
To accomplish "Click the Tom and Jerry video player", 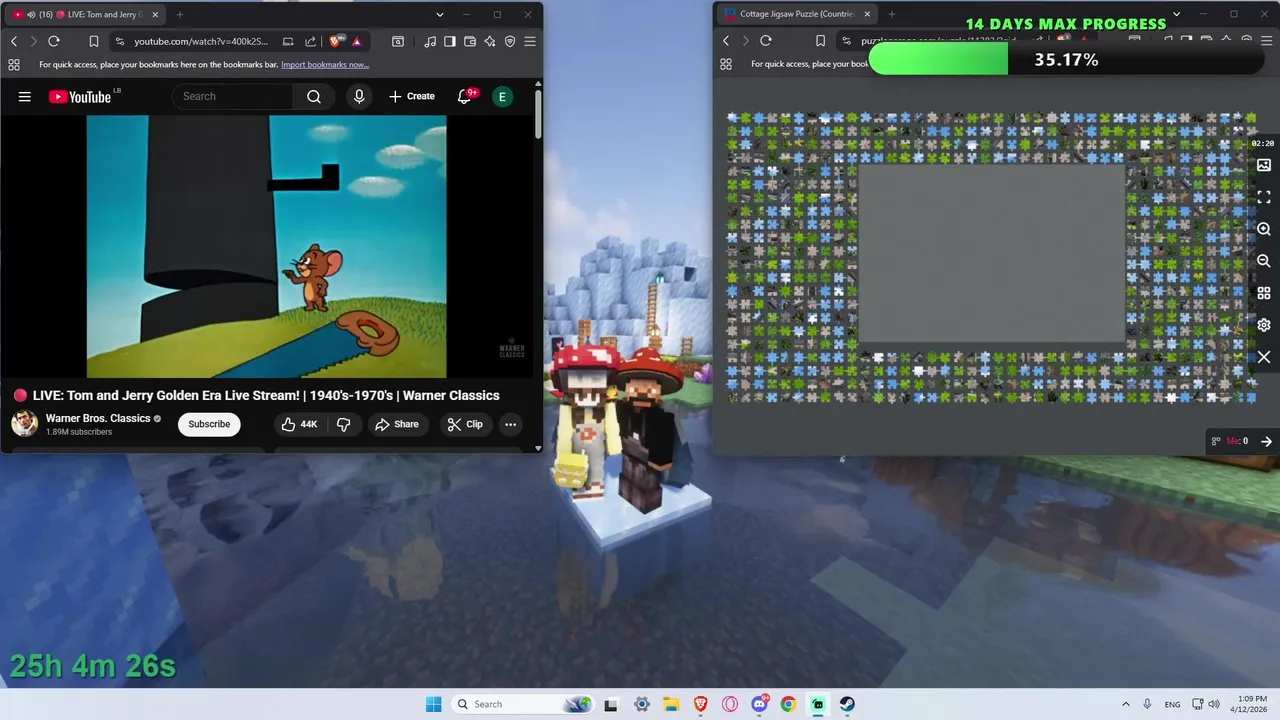I will pos(267,246).
